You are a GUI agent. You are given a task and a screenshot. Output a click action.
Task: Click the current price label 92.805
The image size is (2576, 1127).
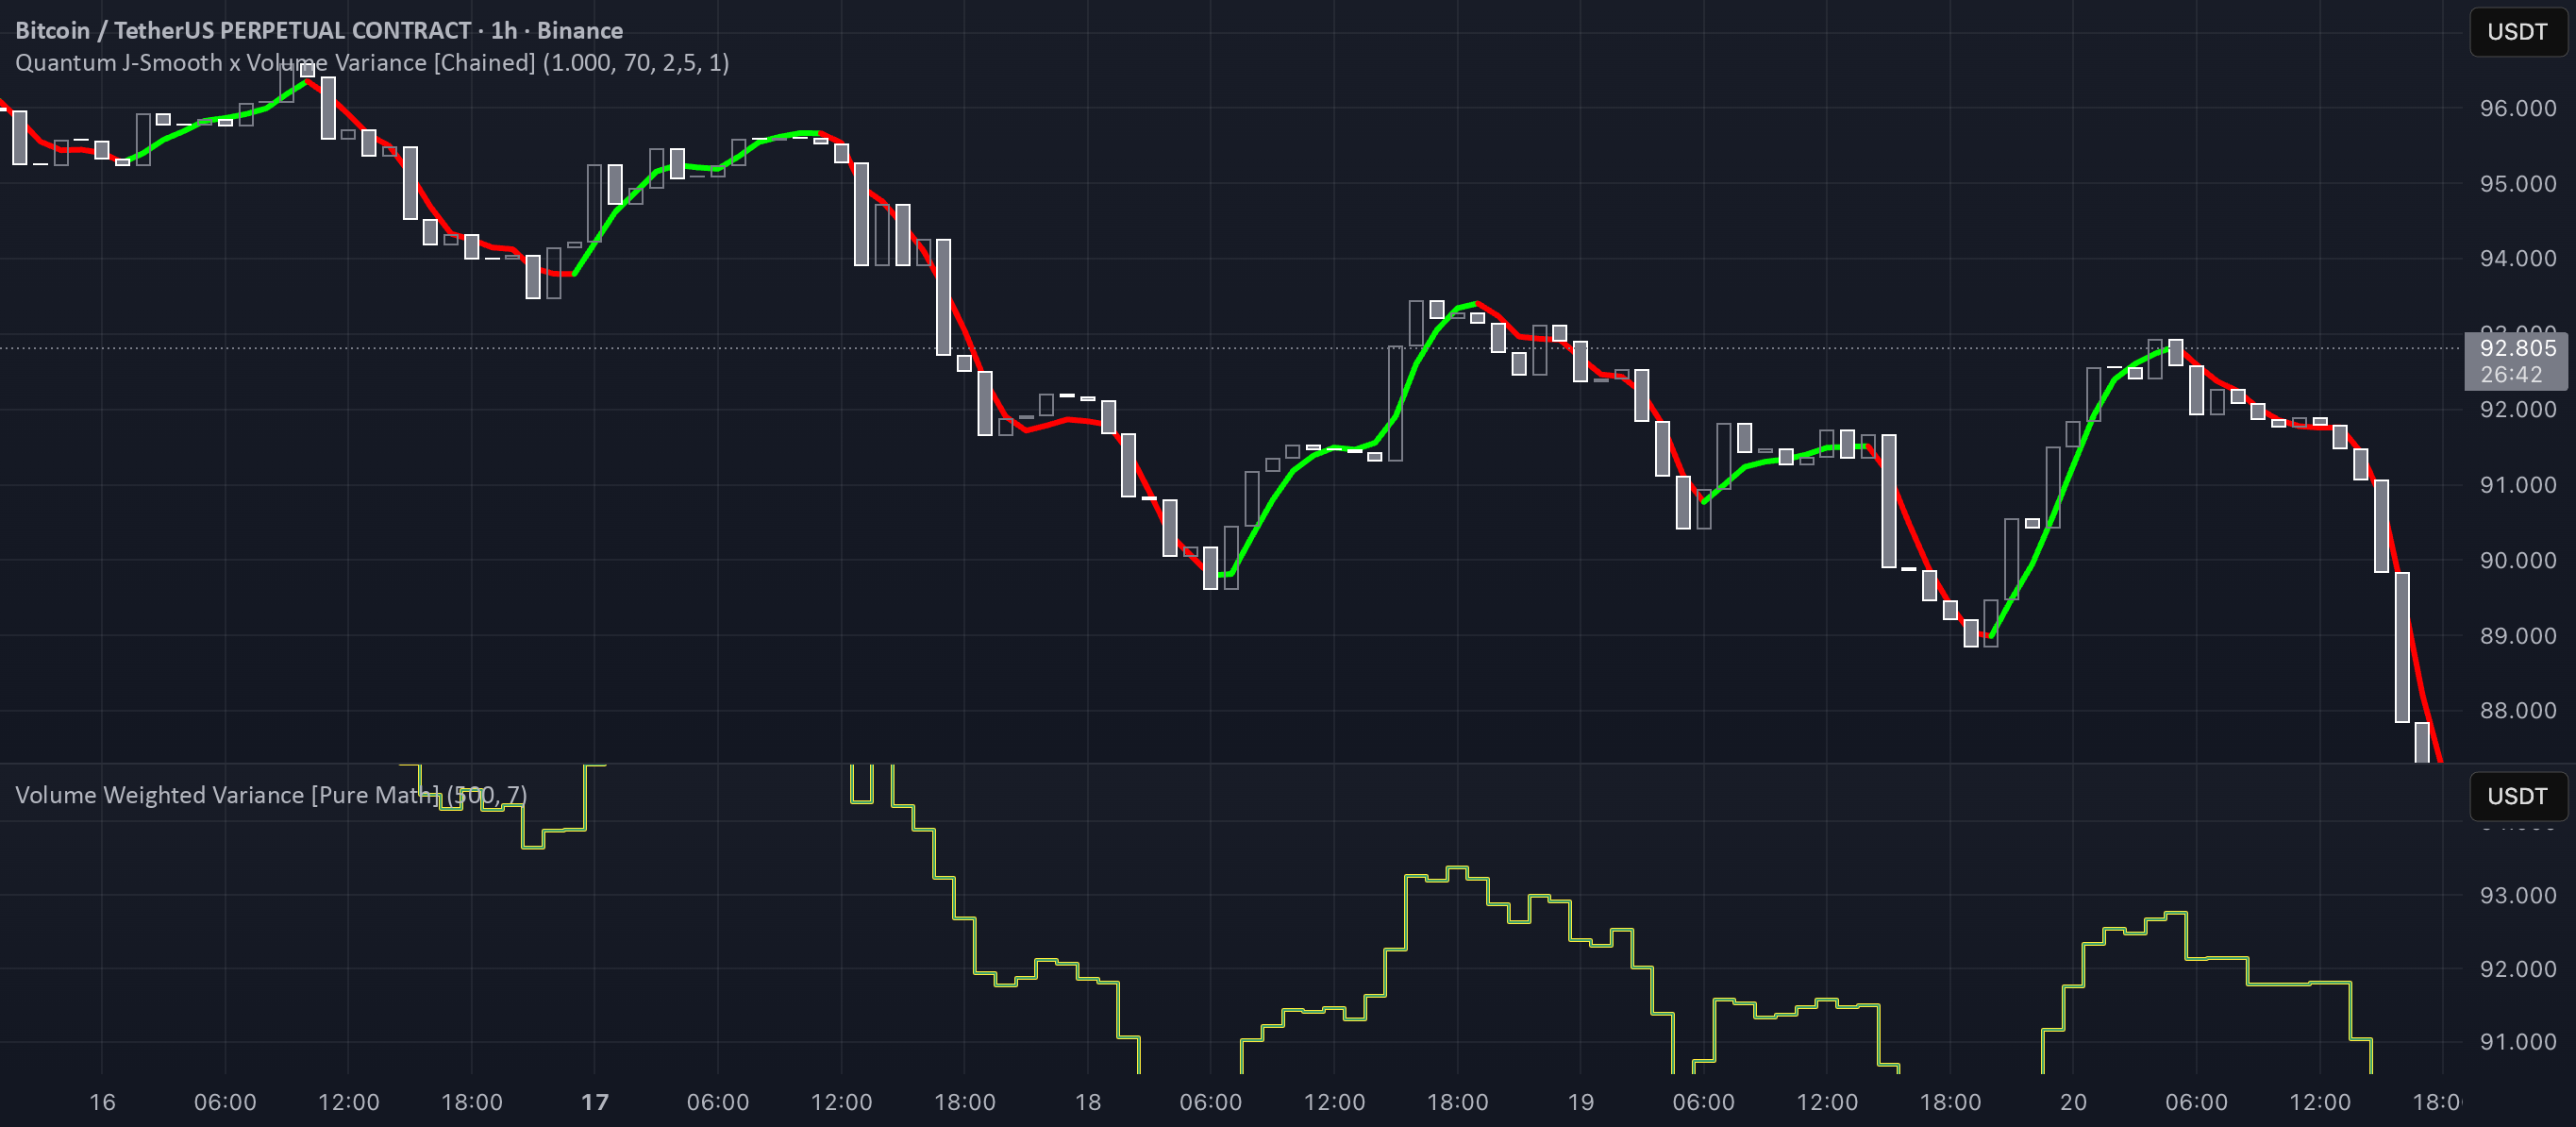pyautogui.click(x=2517, y=348)
